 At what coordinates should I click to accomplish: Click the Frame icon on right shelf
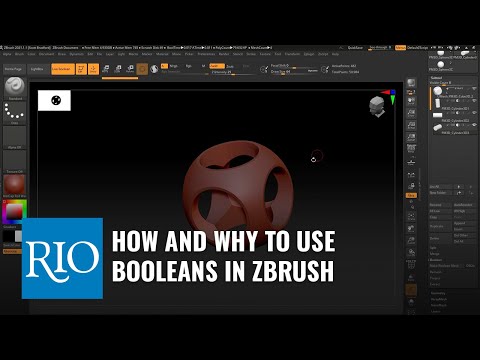click(x=411, y=217)
